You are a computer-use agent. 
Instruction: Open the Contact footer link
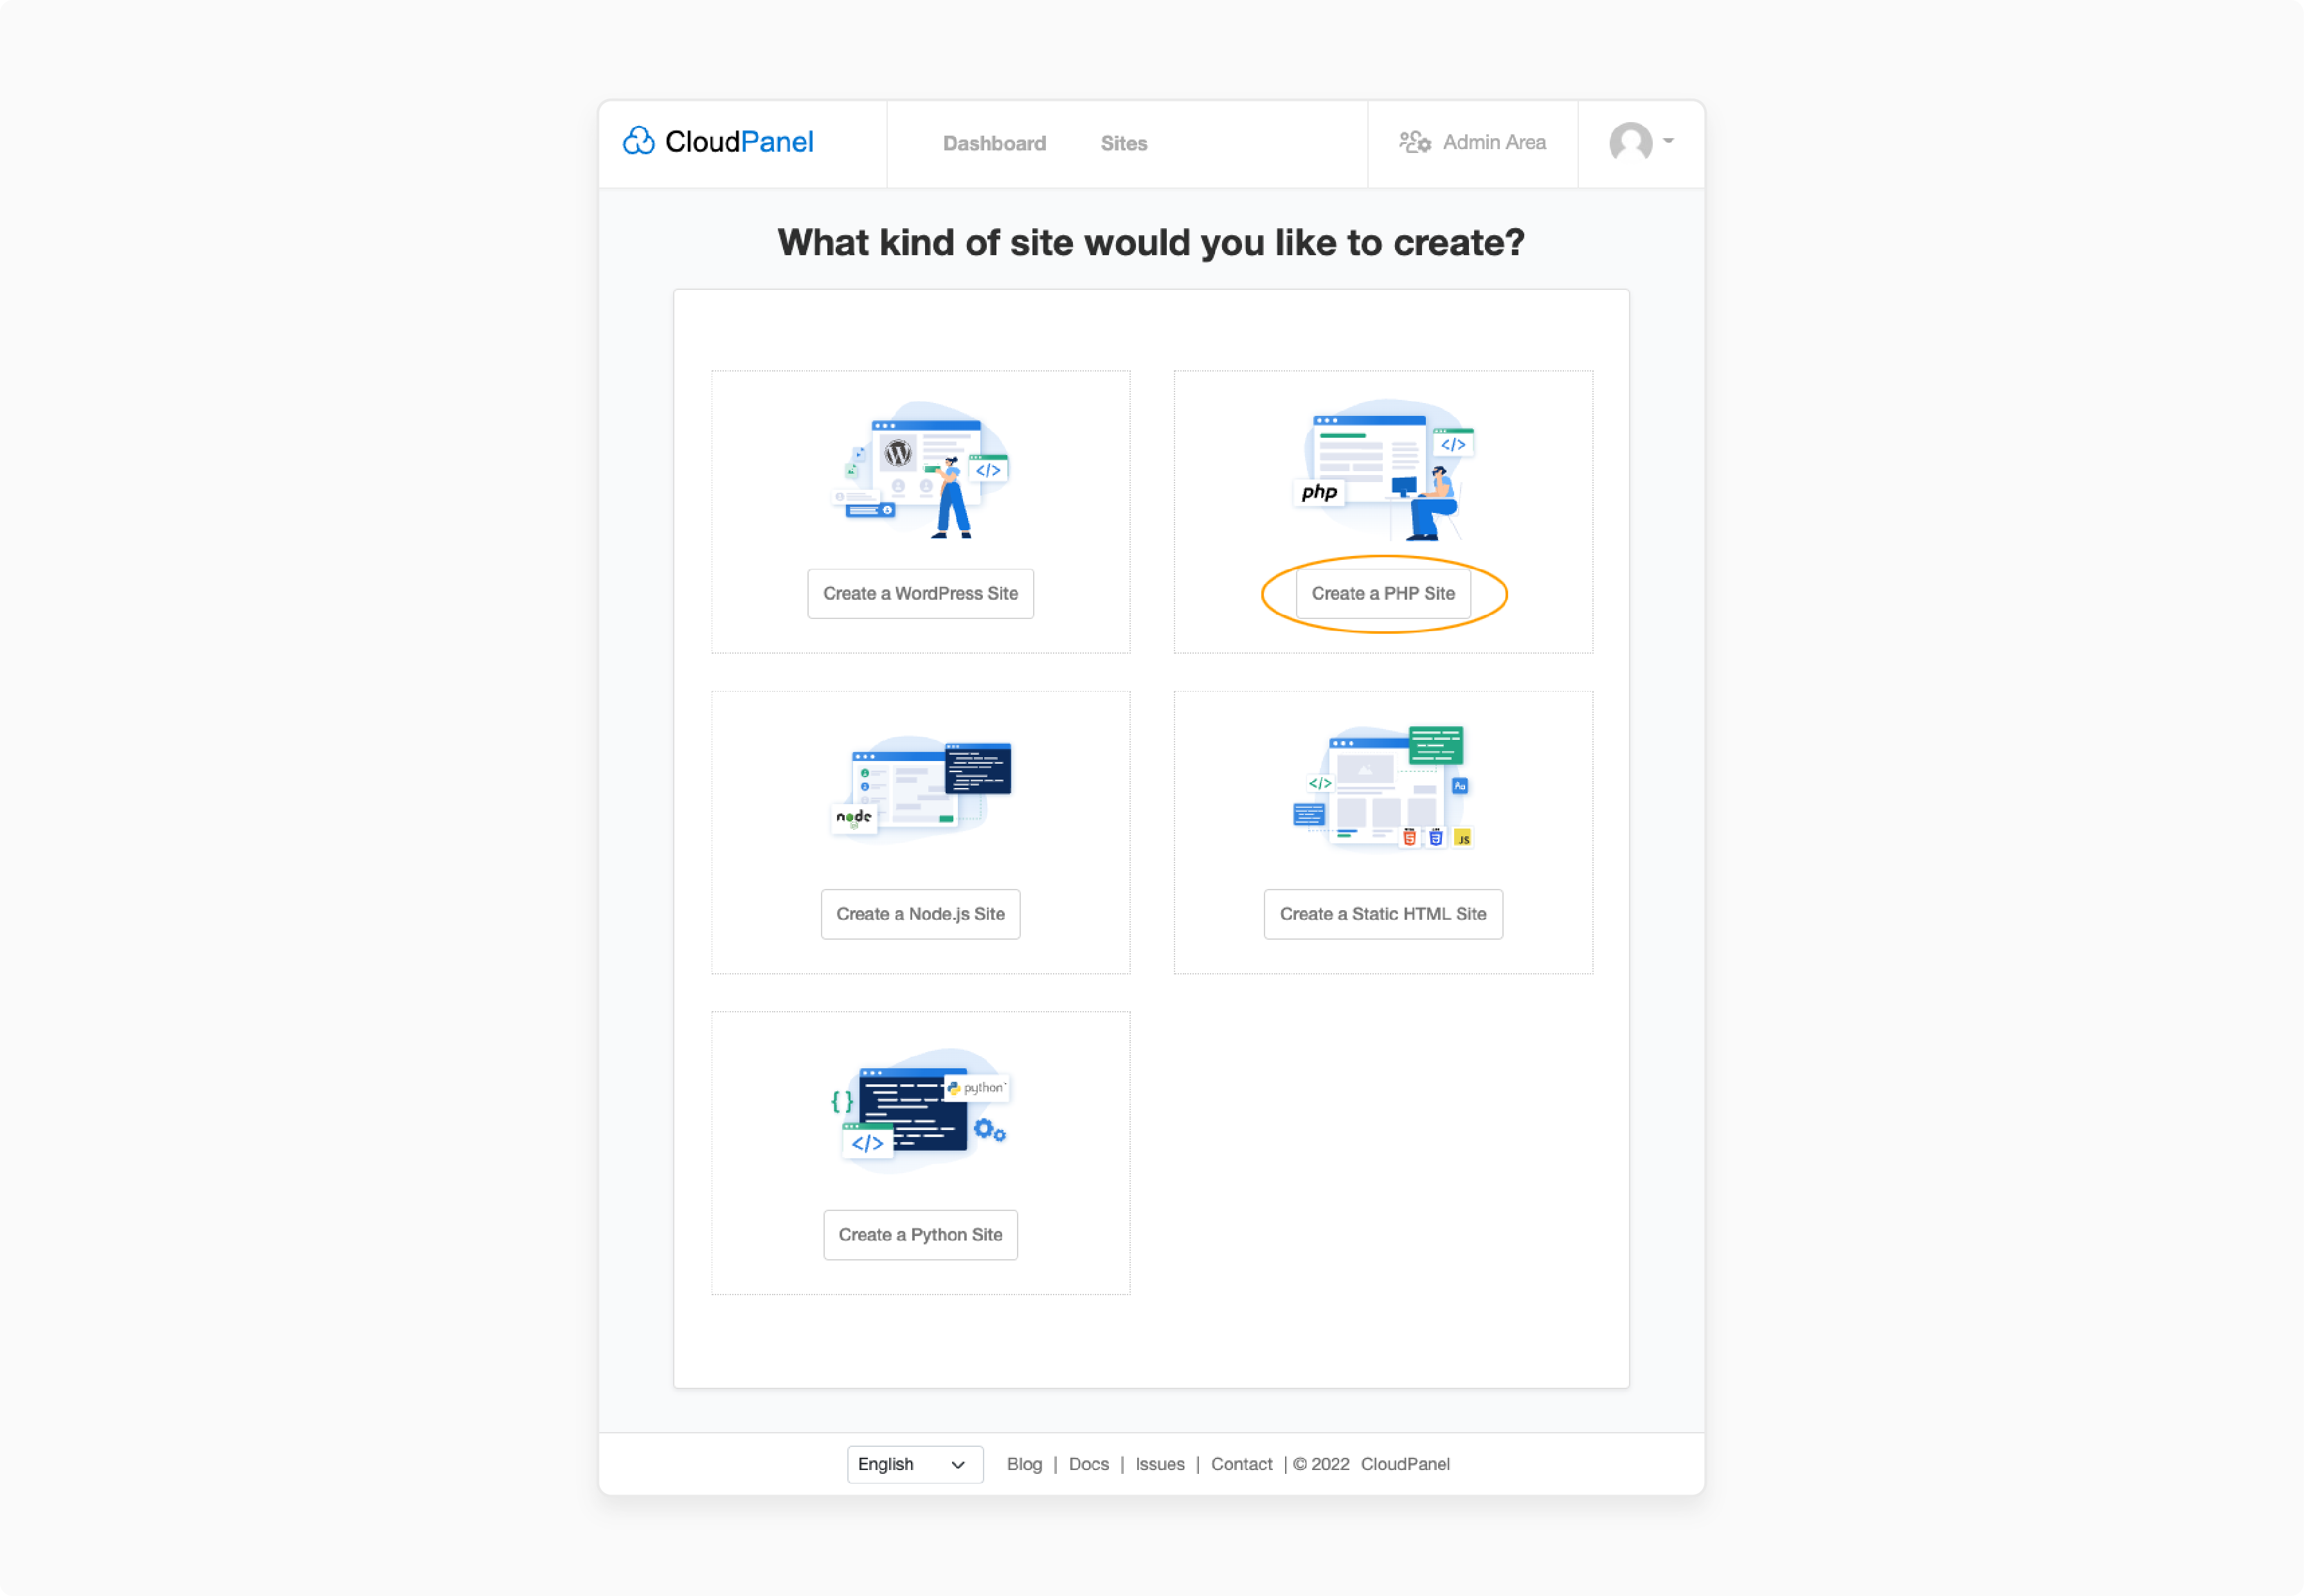click(x=1242, y=1464)
